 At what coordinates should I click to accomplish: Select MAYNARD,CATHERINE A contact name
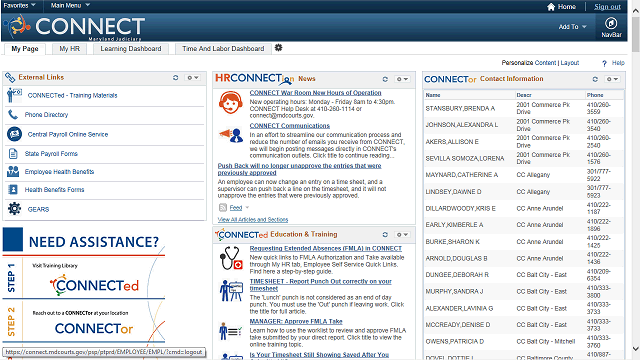(x=462, y=175)
